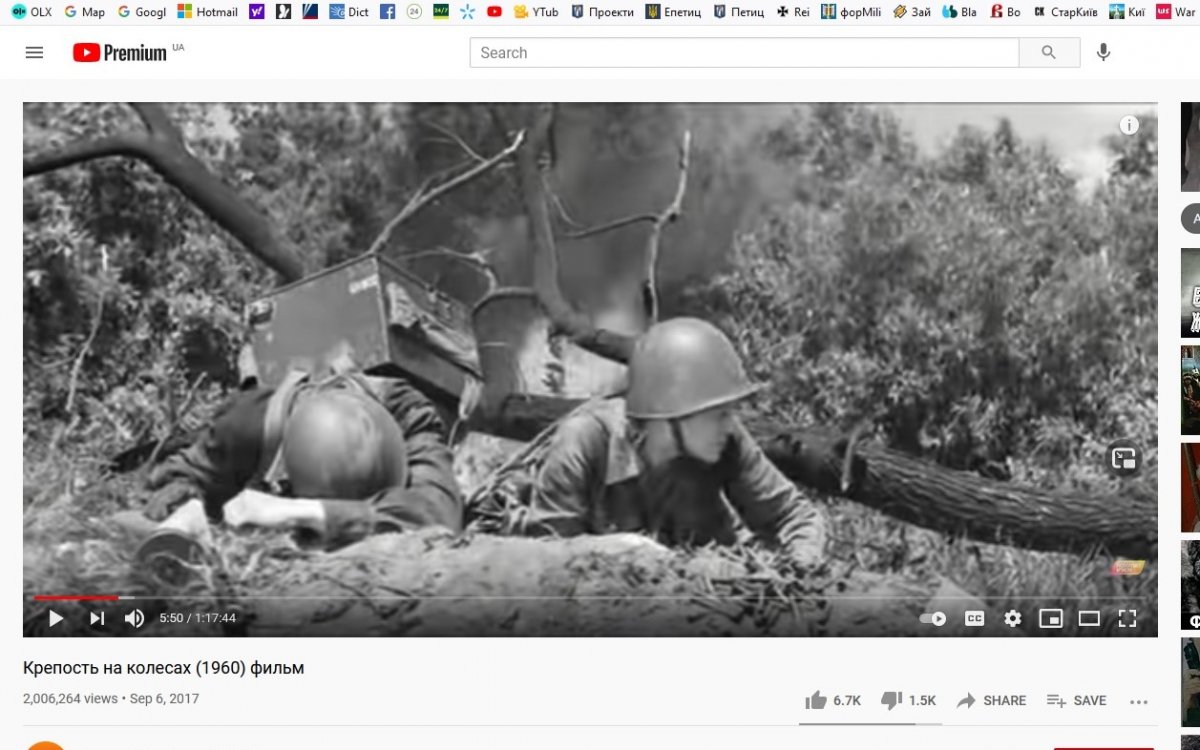Open the Rei bookmark
Screen dimensions: 1200x750
(793, 12)
